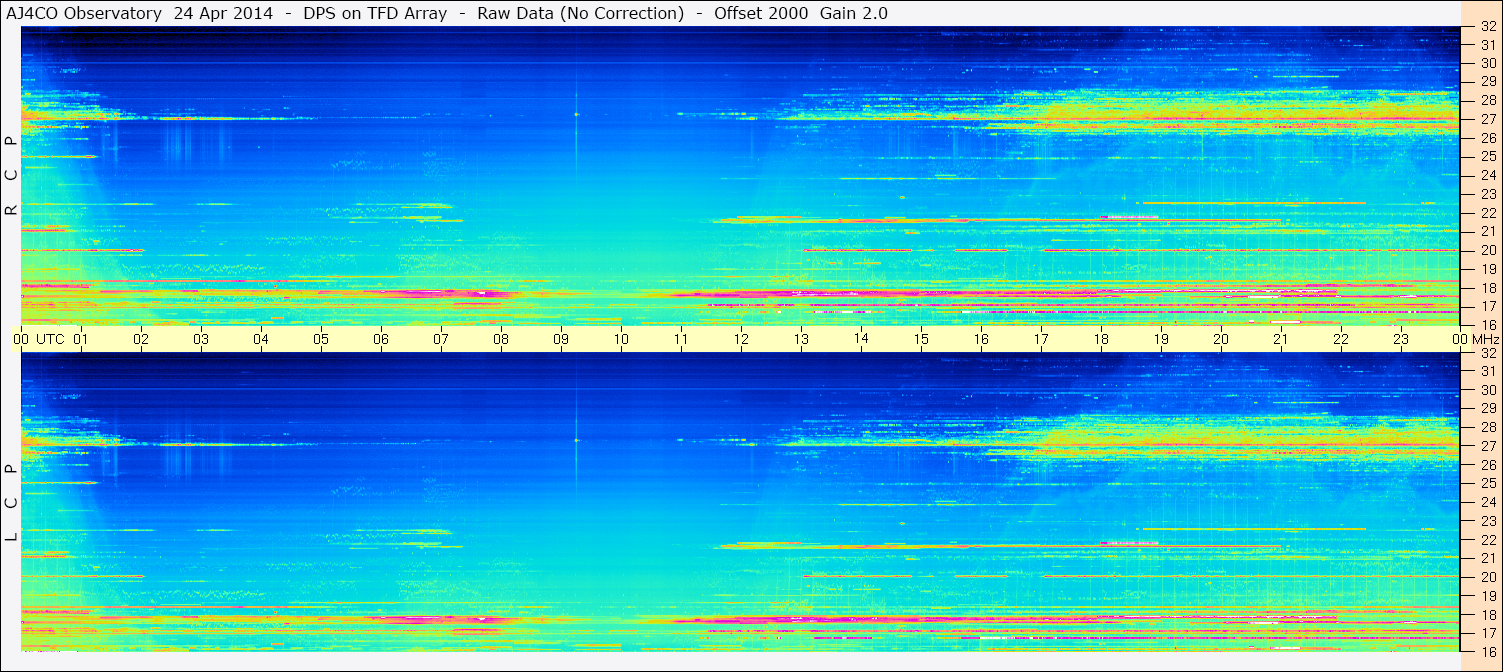Select 'DPS on TFD Array' header text
1503x672 pixels.
[375, 13]
